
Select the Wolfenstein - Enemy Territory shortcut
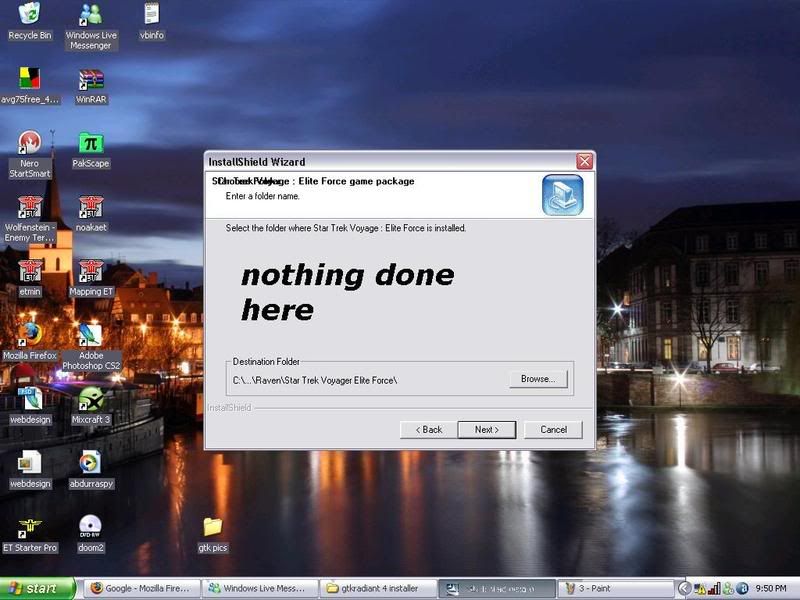pos(29,208)
